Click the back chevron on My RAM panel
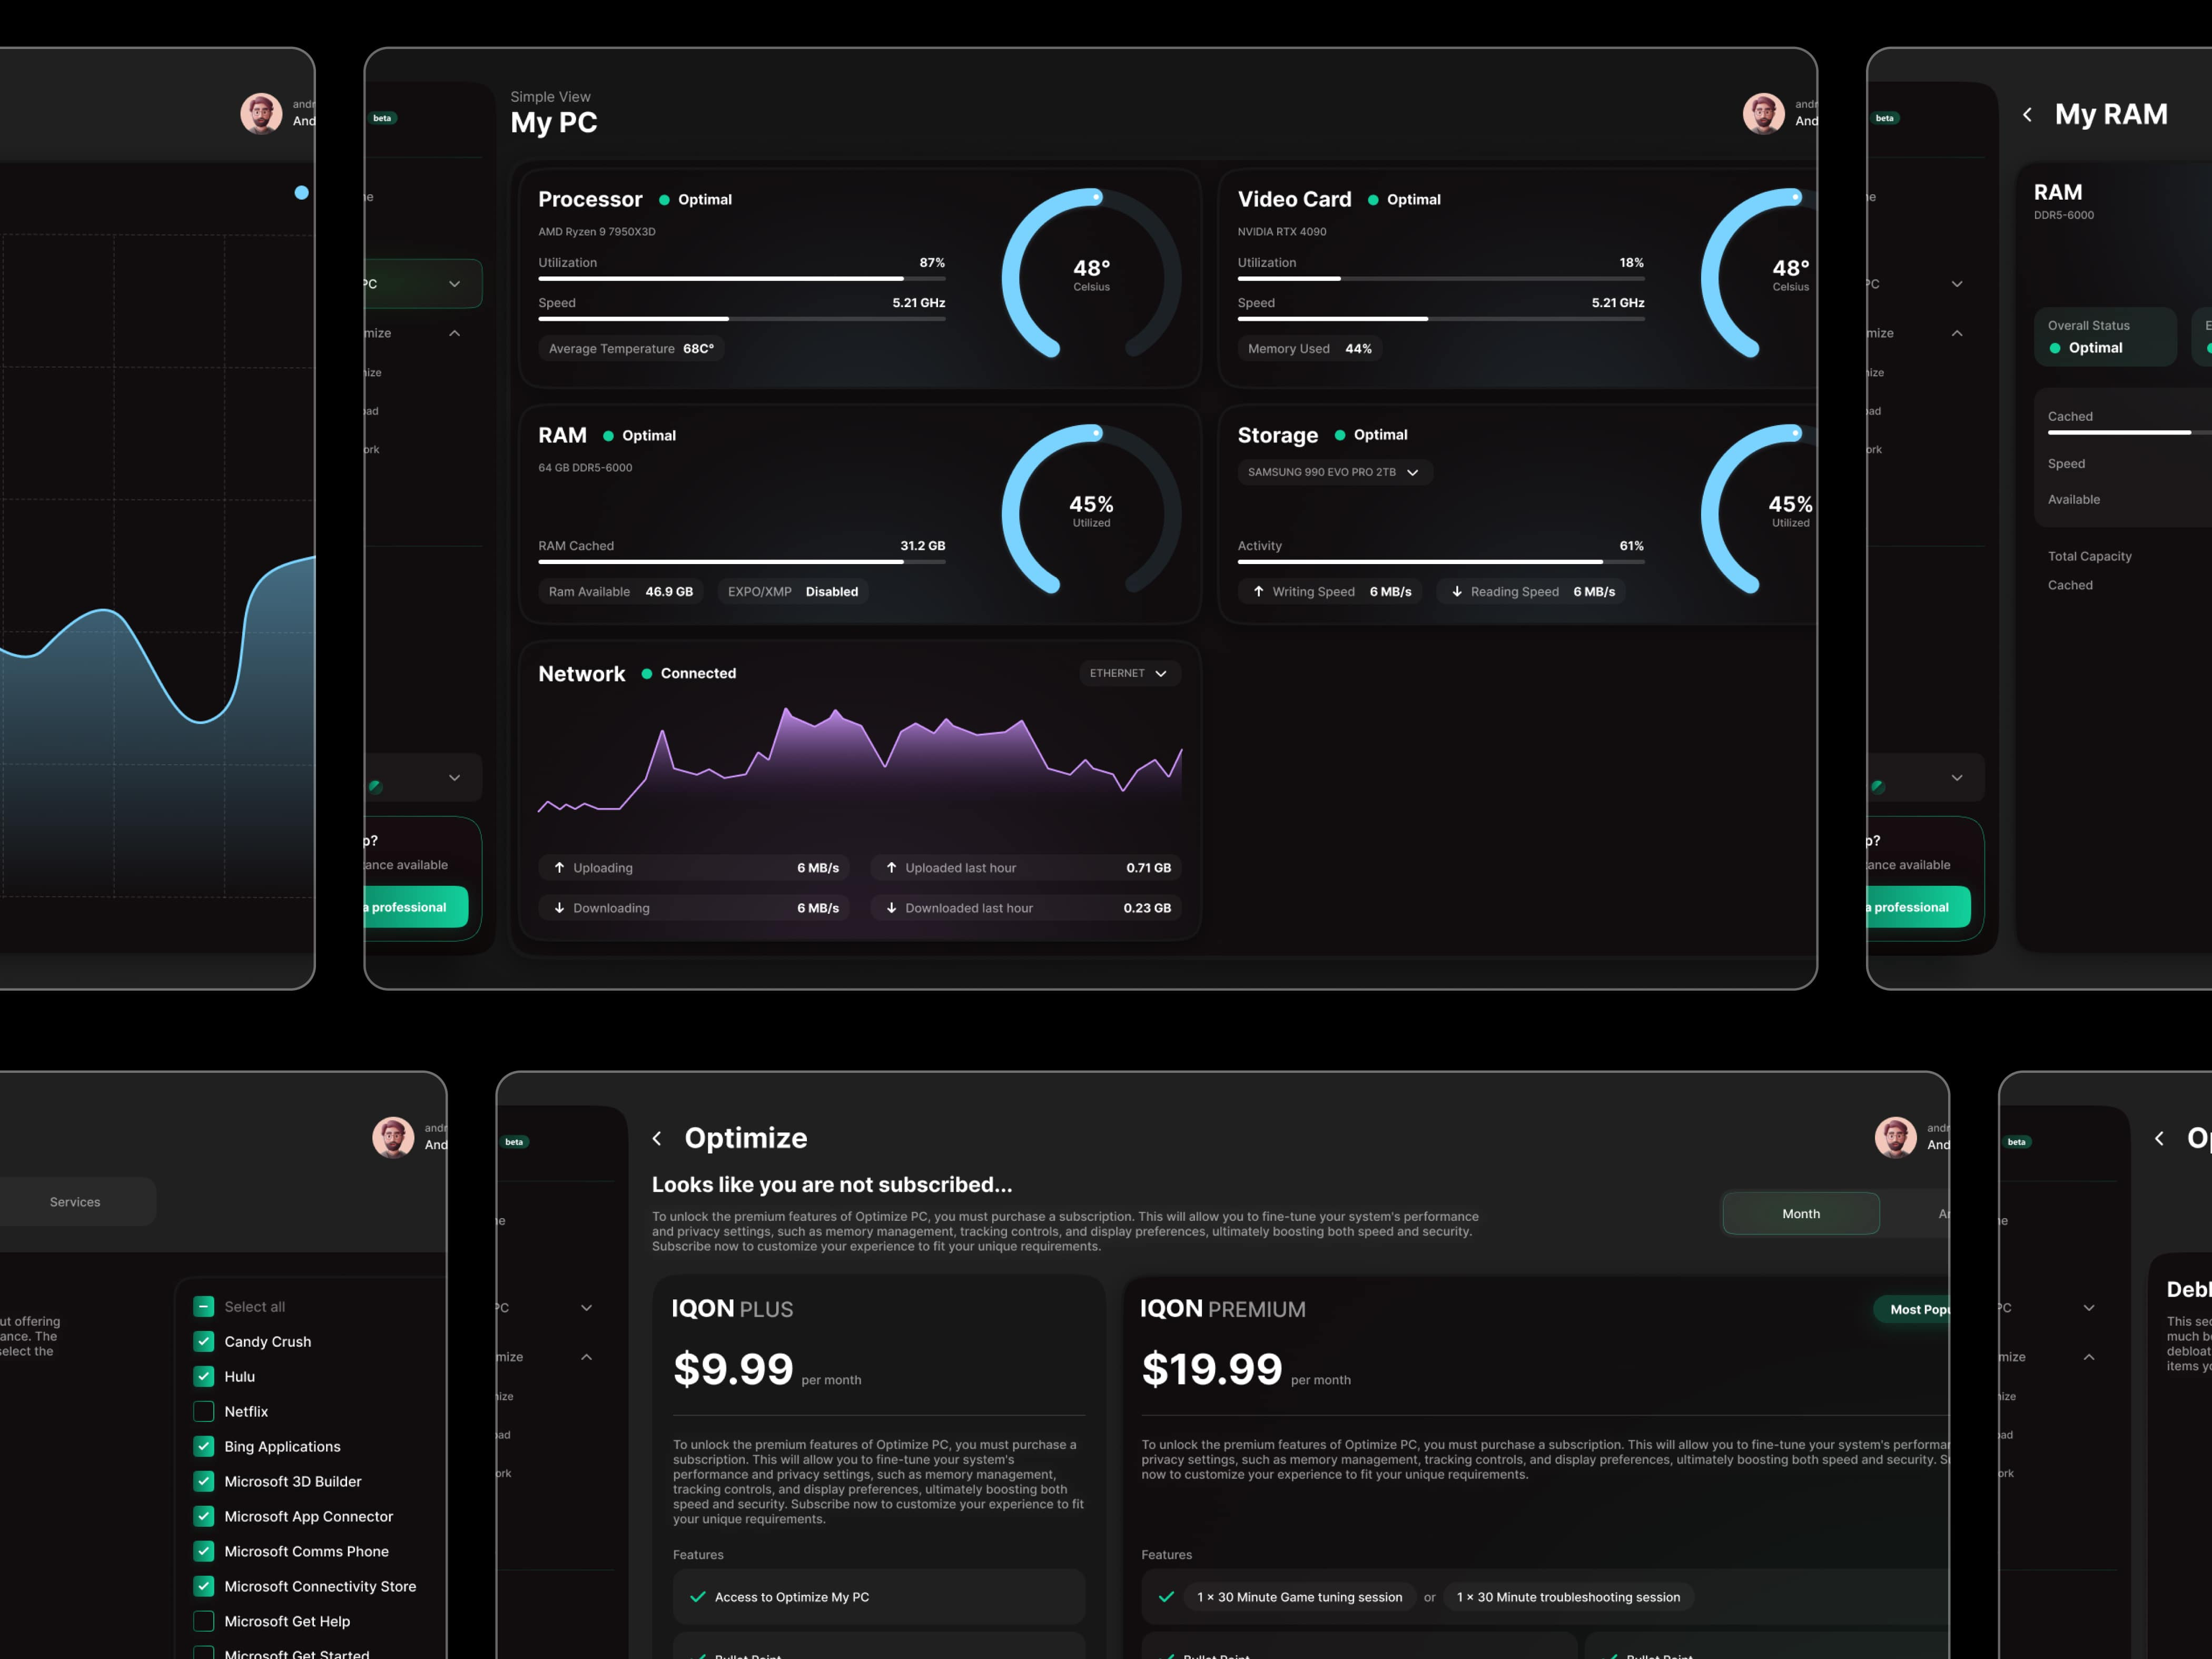Screen dimensions: 2212x1659 pos(2027,115)
